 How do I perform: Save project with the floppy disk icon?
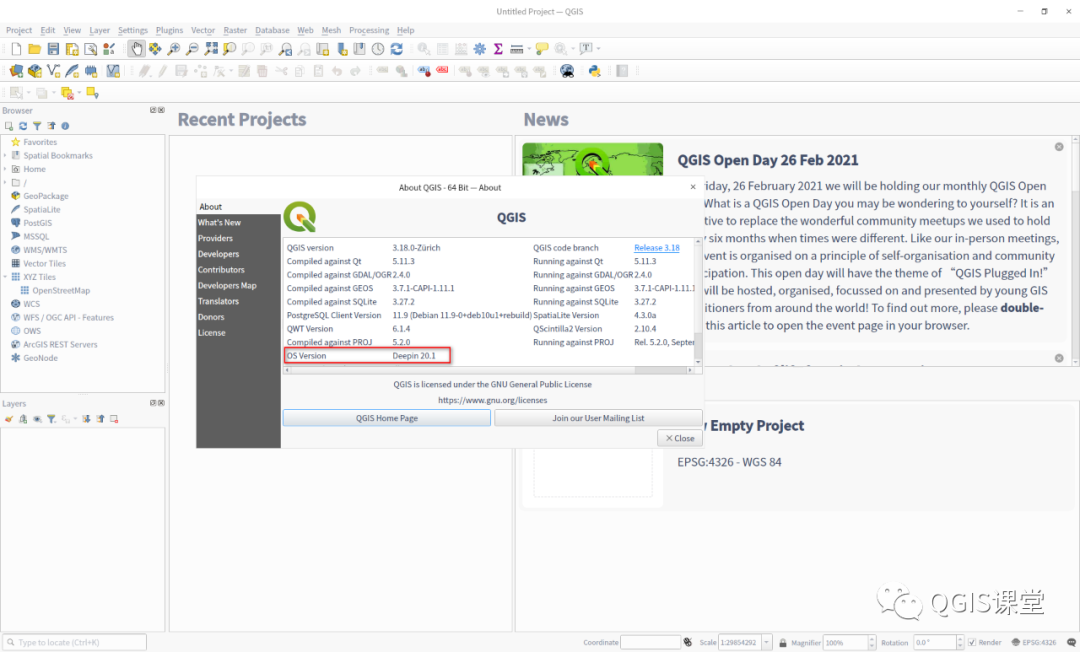tap(53, 49)
